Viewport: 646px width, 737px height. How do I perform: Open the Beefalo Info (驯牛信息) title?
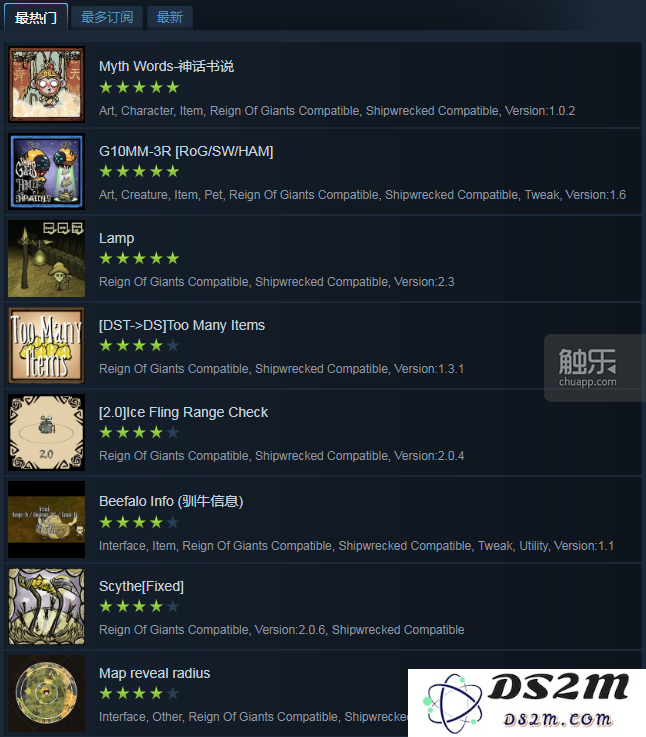click(171, 501)
